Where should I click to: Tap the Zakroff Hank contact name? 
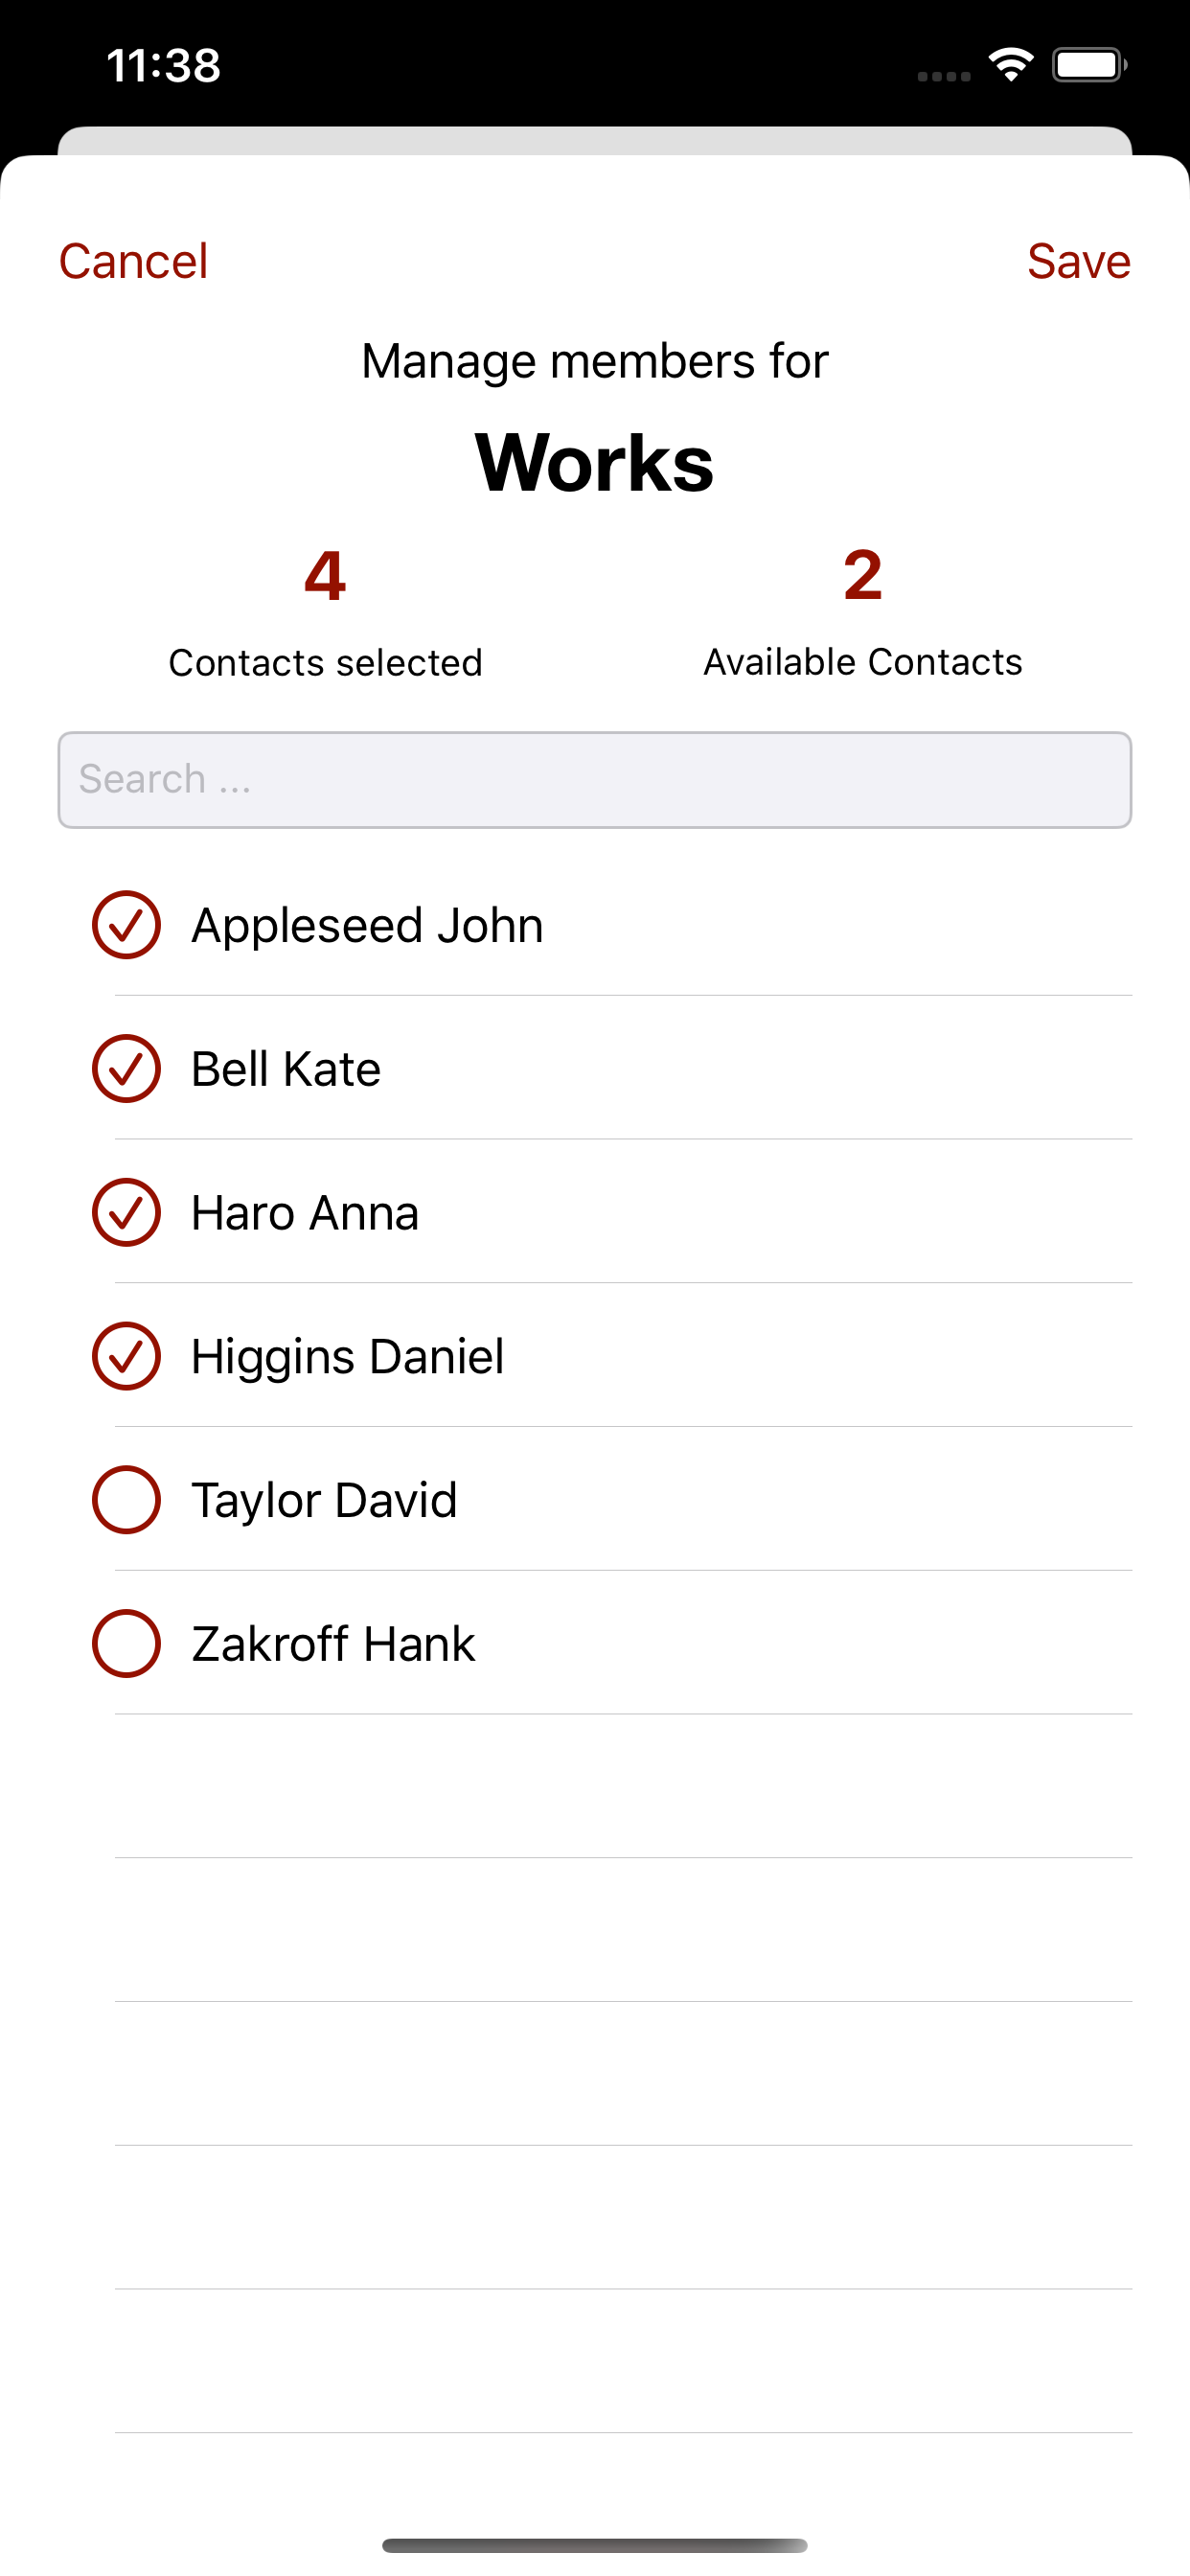click(333, 1644)
